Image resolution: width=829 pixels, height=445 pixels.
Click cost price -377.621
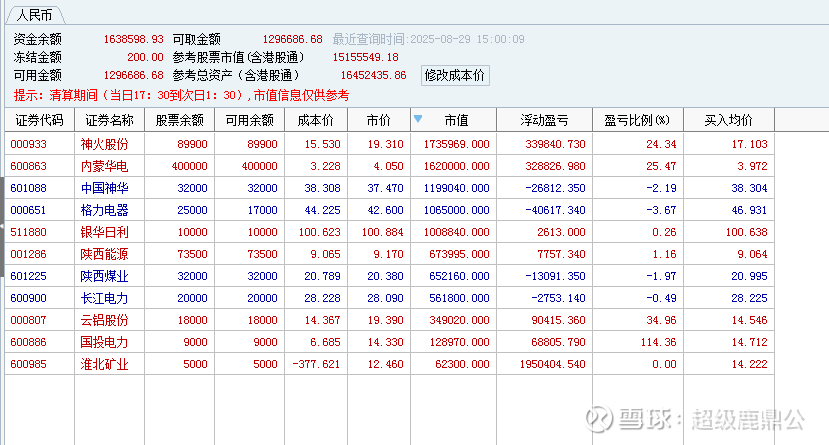tap(316, 364)
